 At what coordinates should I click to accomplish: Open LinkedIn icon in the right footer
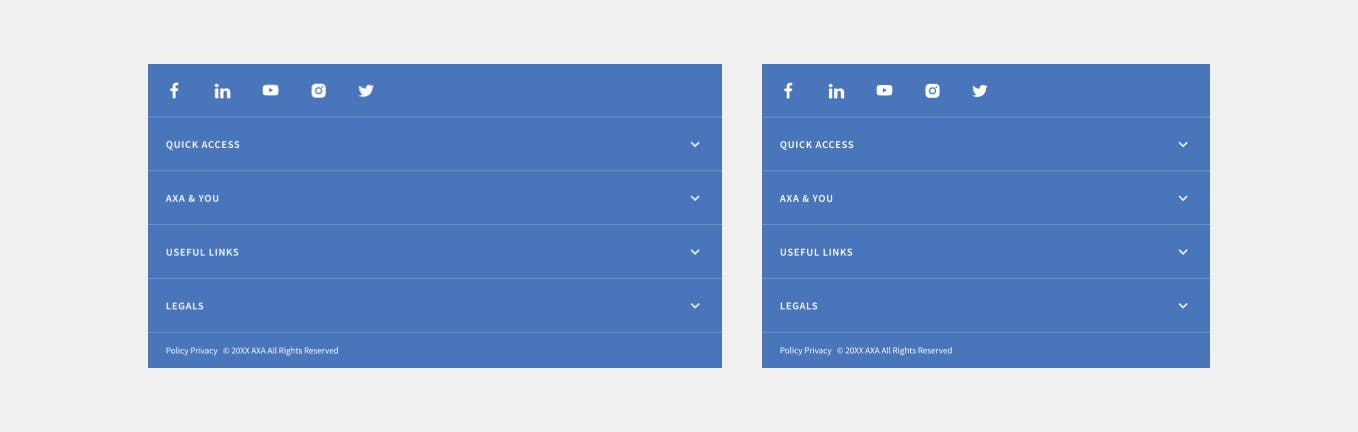point(836,91)
